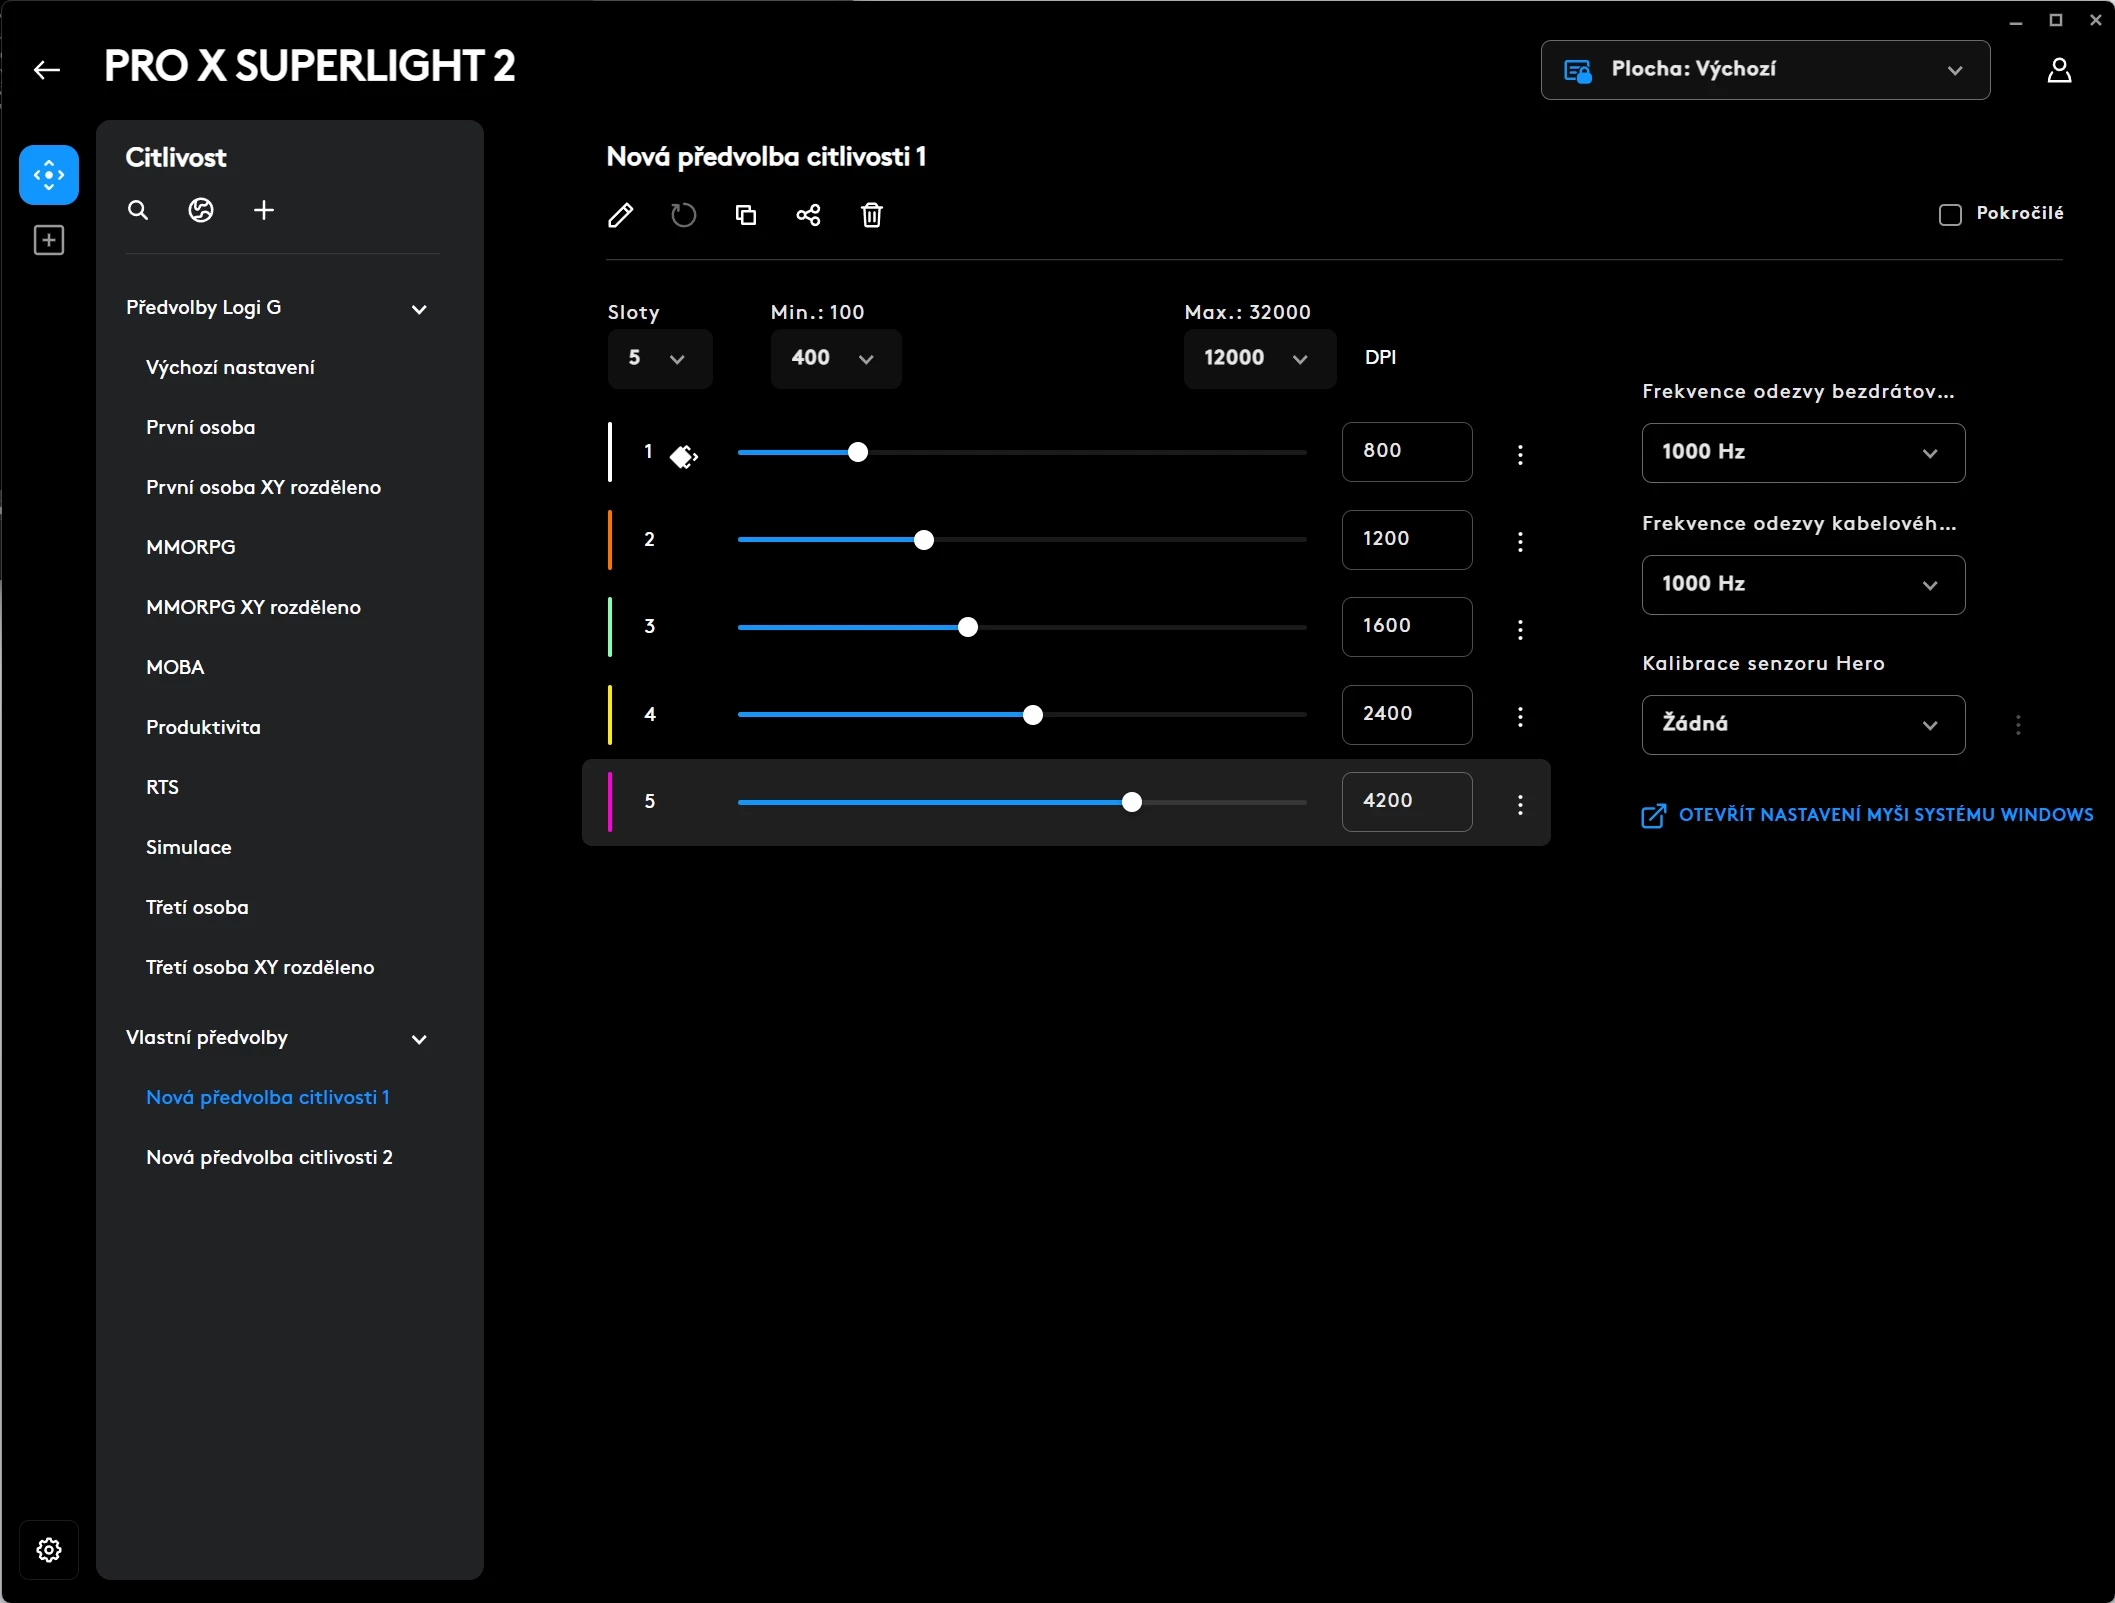
Task: Open Kalibrace senzoru Hero Žádná dropdown
Action: point(1803,725)
